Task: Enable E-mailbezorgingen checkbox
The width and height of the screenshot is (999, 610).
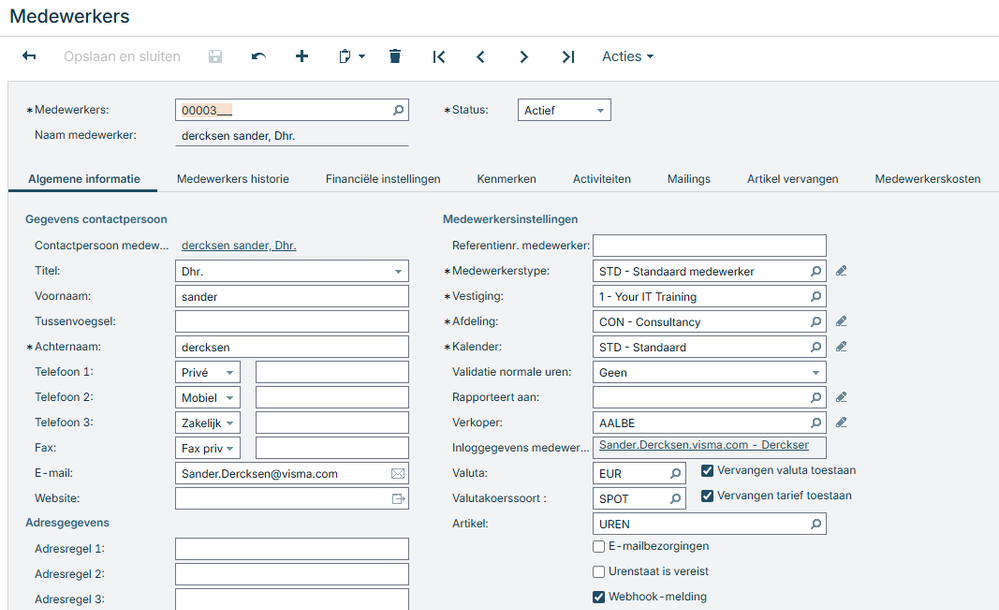Action: click(599, 547)
